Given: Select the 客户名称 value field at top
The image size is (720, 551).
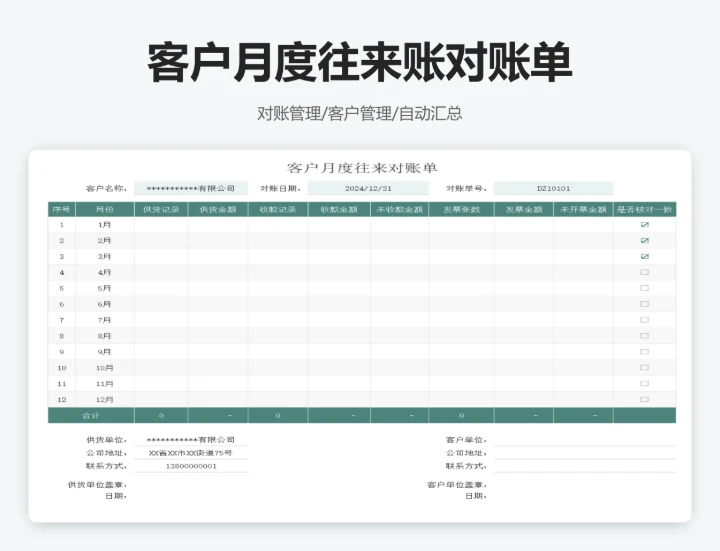Looking at the screenshot, I should pos(191,188).
